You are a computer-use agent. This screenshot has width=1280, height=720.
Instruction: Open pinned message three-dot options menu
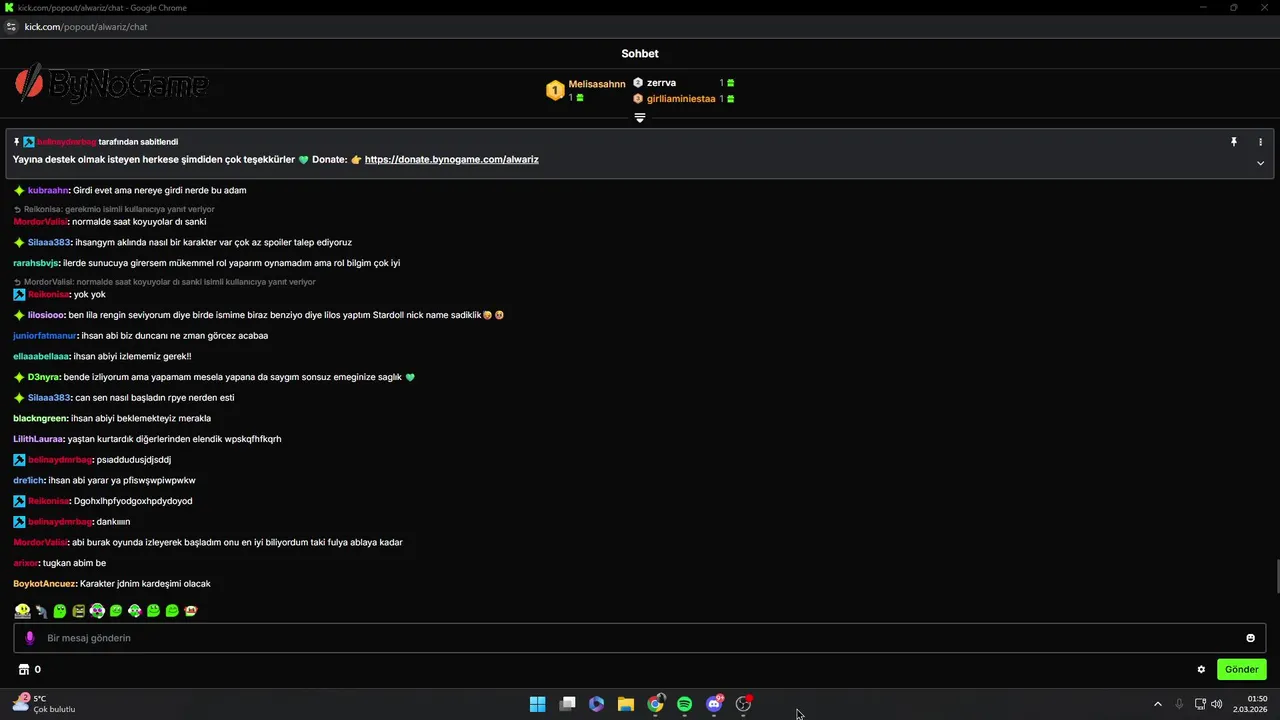click(x=1260, y=142)
